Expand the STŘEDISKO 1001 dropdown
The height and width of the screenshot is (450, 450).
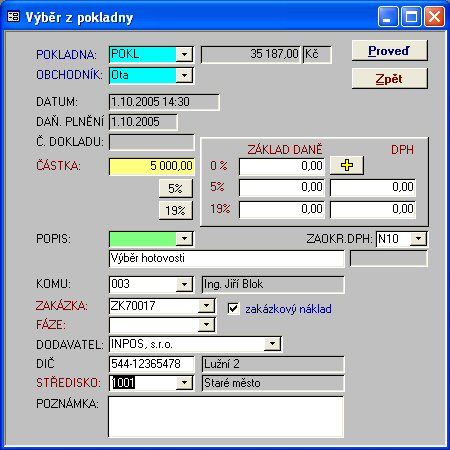coord(184,383)
